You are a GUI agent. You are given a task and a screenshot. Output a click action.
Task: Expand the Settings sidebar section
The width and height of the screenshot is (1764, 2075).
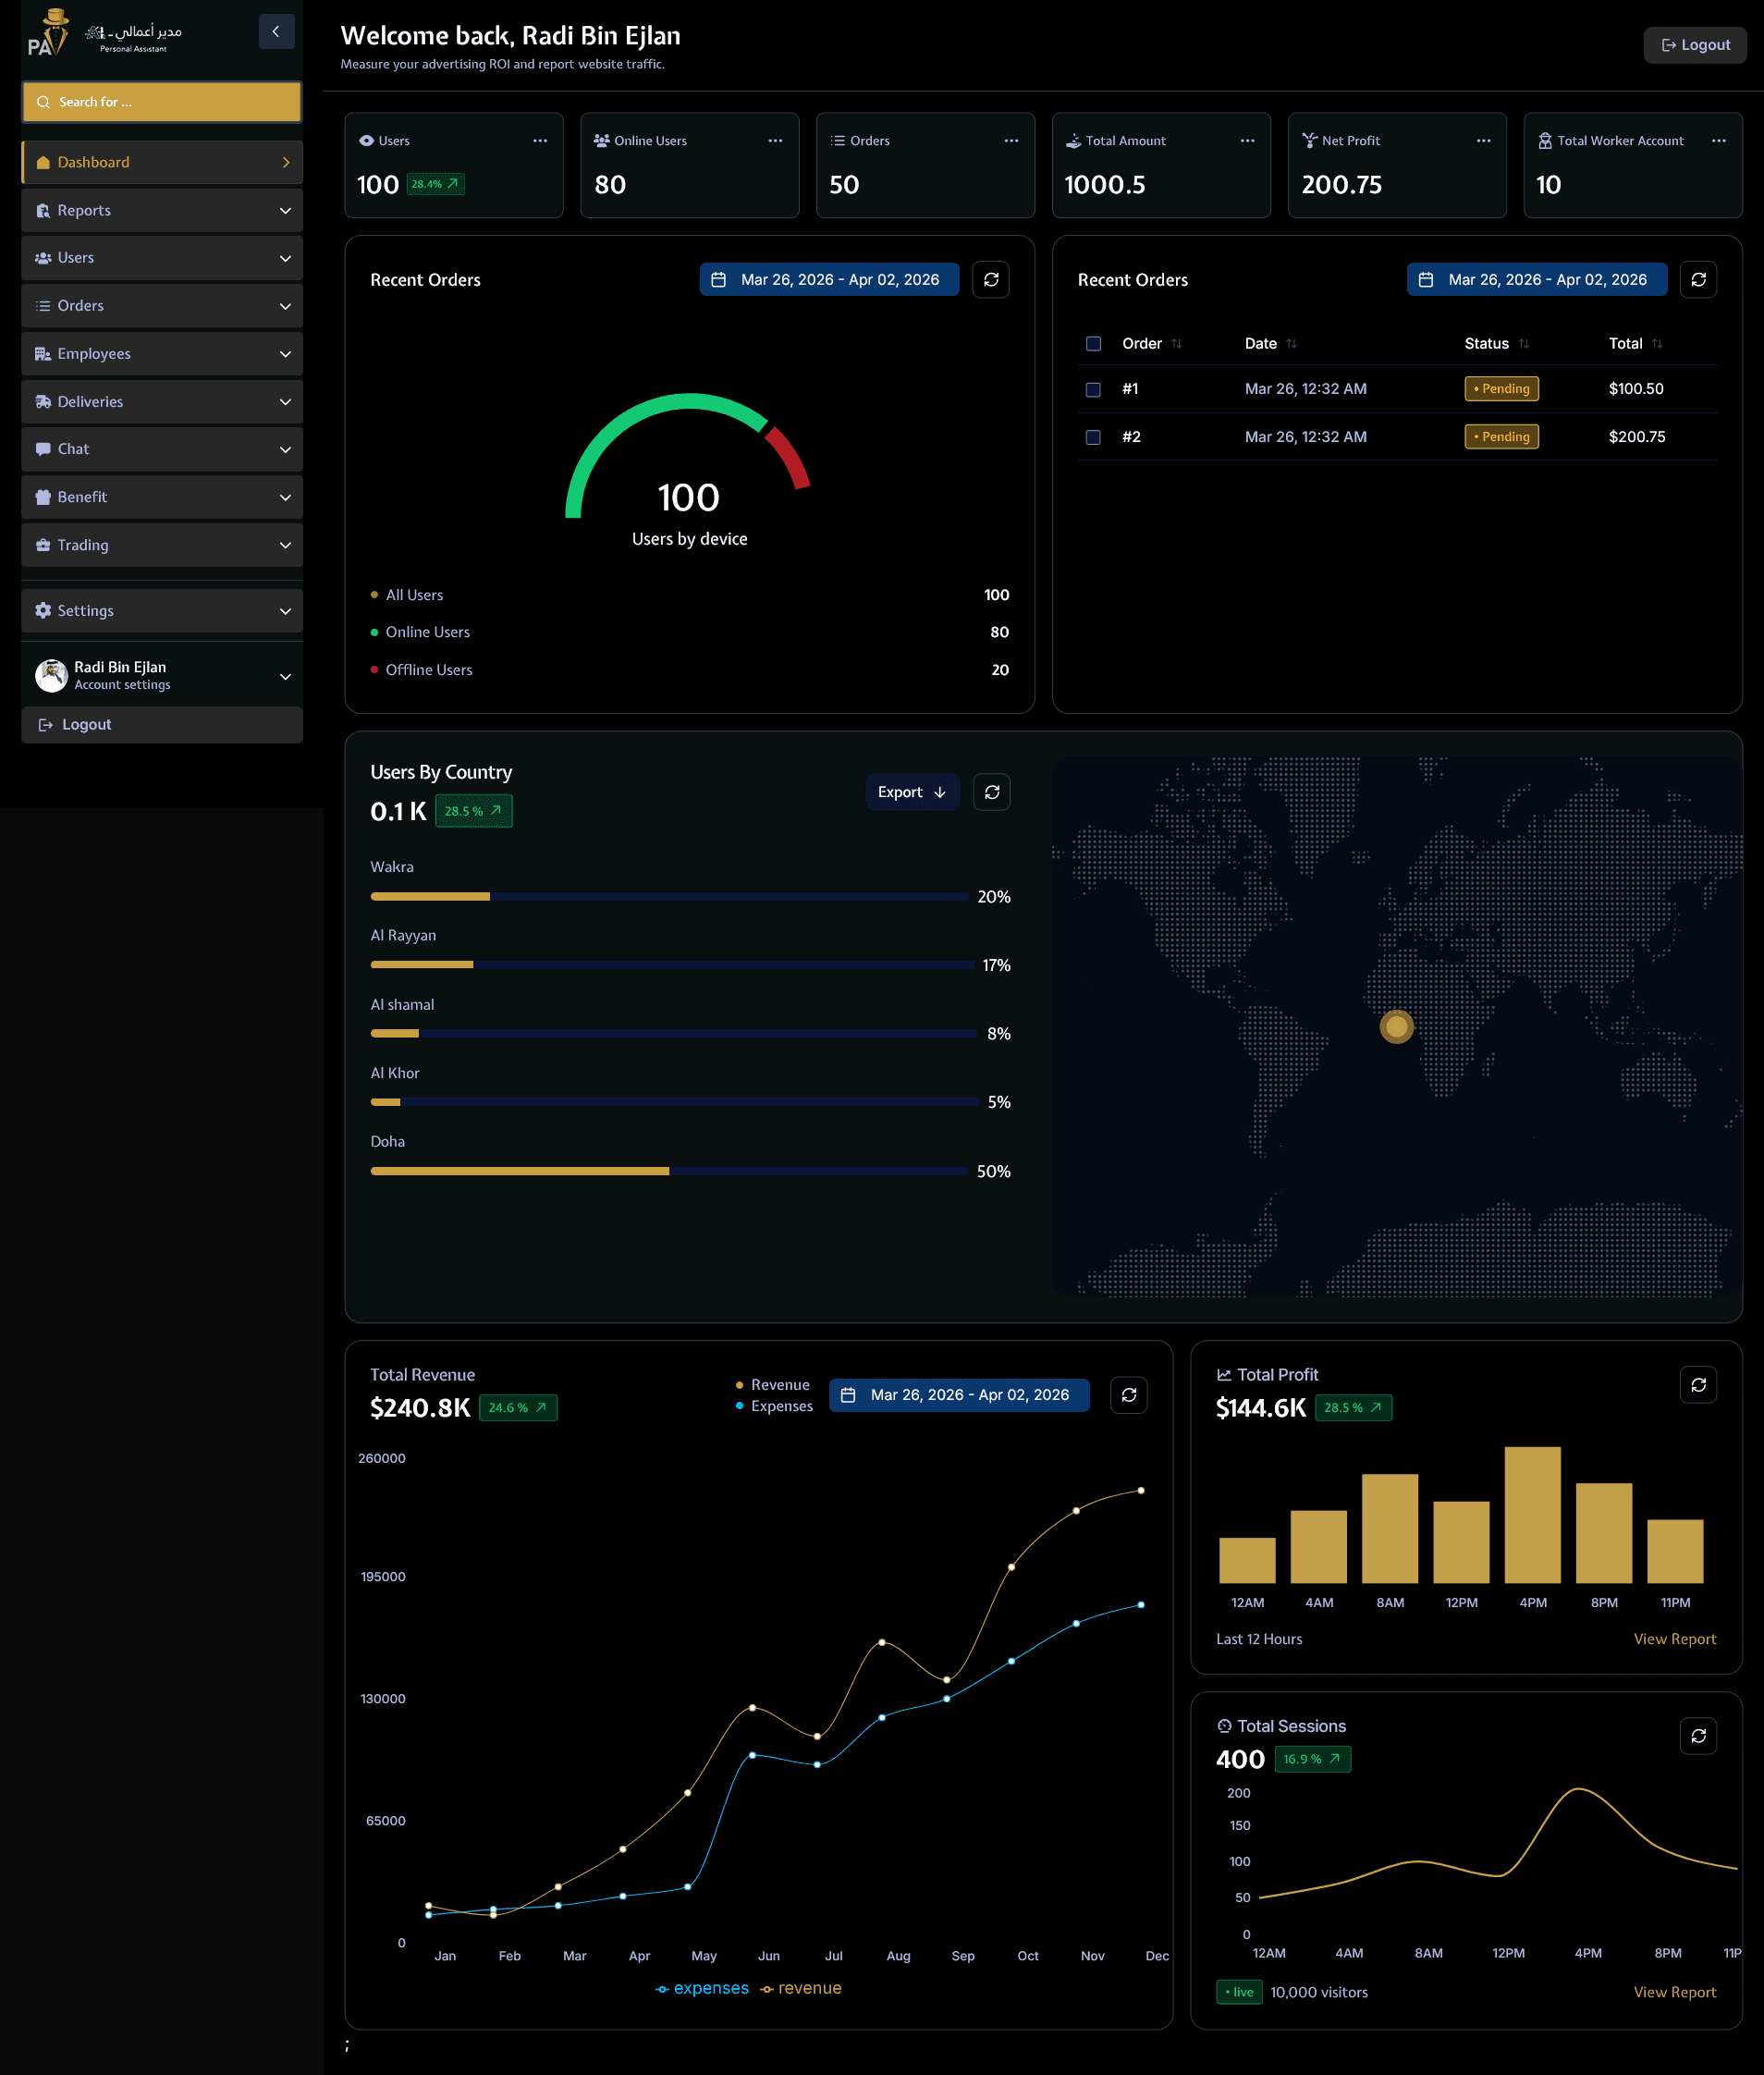[162, 610]
